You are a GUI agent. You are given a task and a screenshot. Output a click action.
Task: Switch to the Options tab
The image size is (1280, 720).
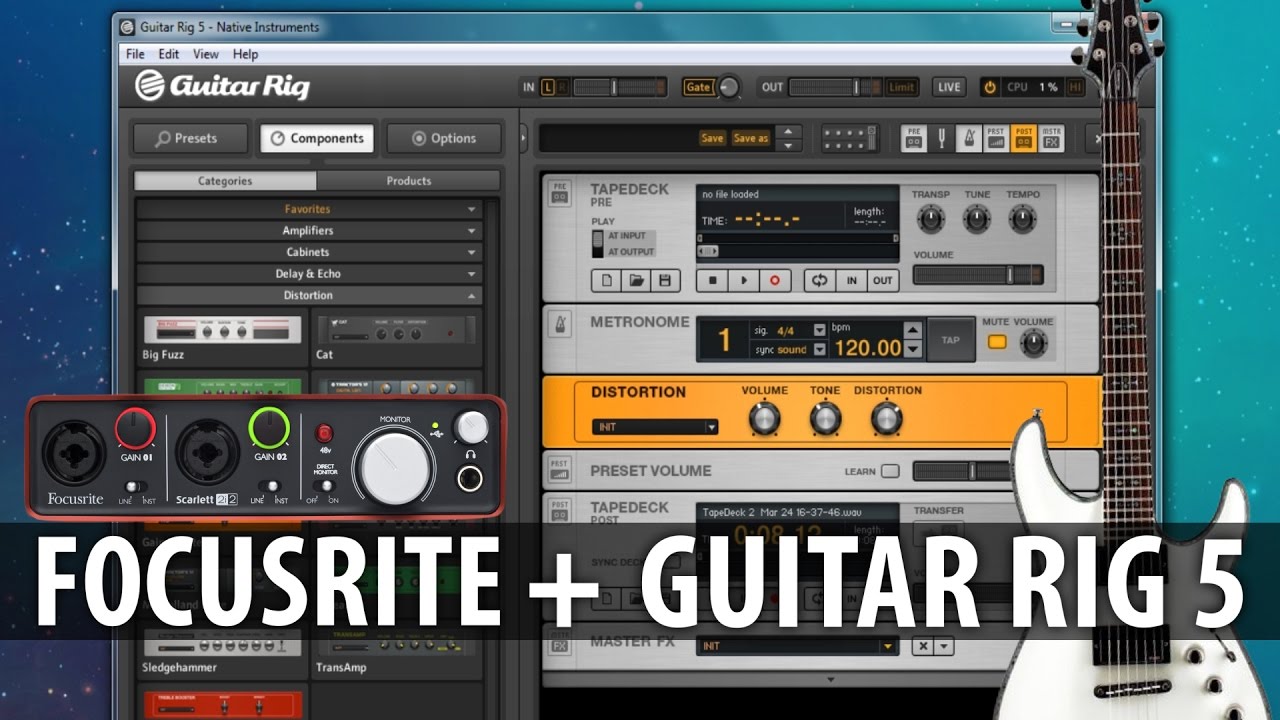click(445, 138)
